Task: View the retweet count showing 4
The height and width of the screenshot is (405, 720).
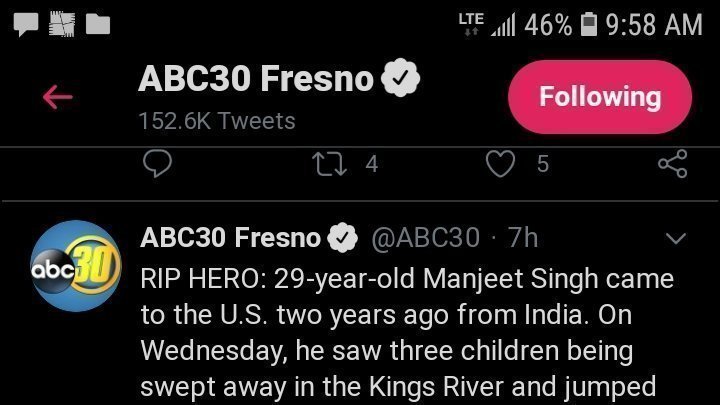Action: click(371, 163)
